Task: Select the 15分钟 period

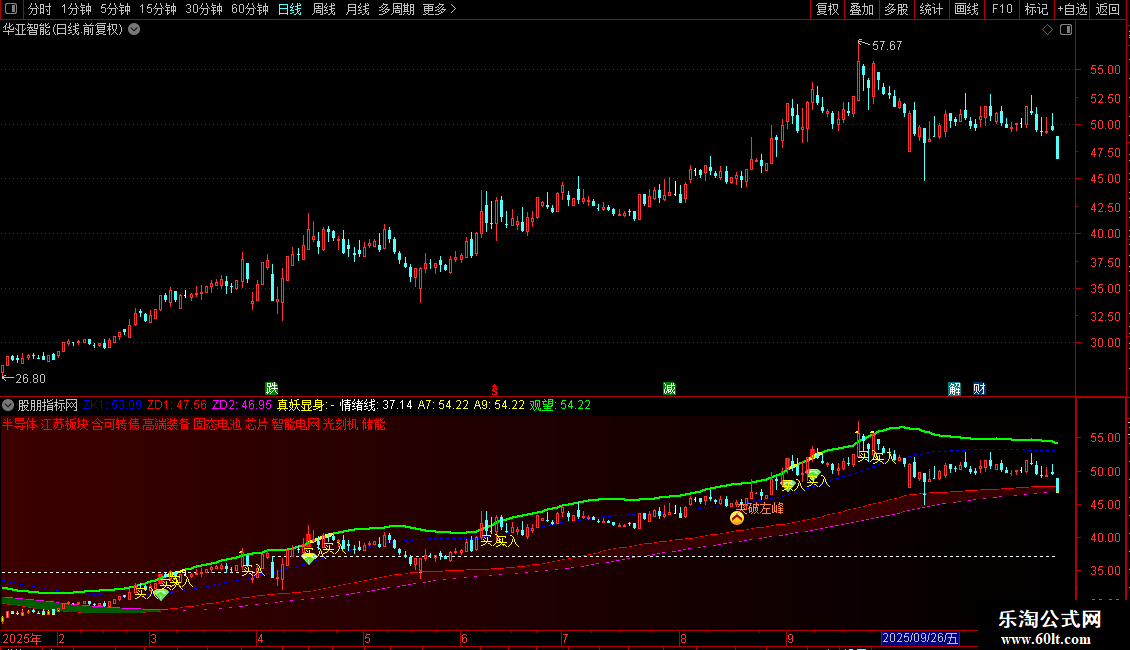Action: (x=157, y=9)
